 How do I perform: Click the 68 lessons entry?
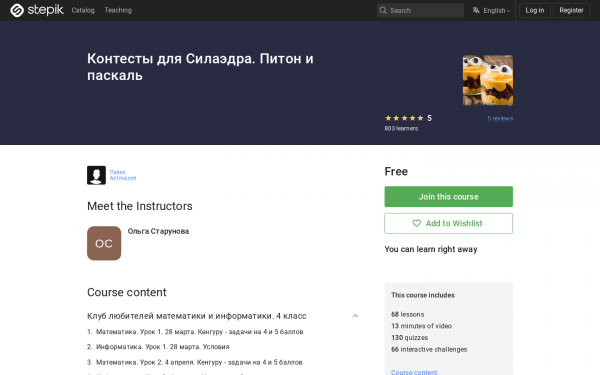point(408,315)
